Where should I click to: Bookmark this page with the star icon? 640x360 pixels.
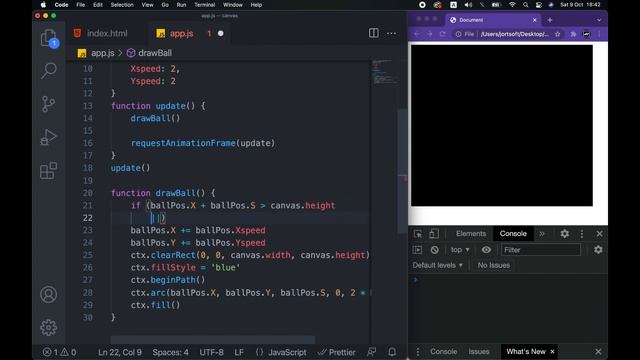pyautogui.click(x=558, y=34)
